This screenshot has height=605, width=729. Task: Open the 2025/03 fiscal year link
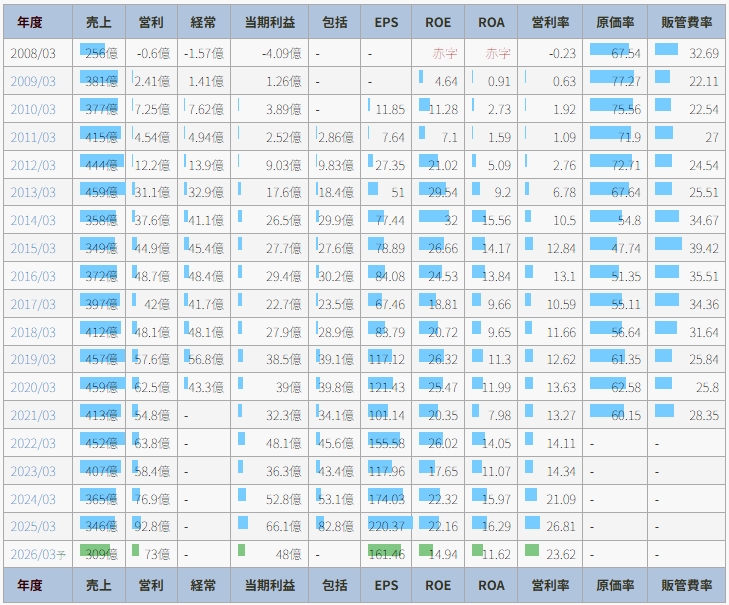(x=33, y=526)
